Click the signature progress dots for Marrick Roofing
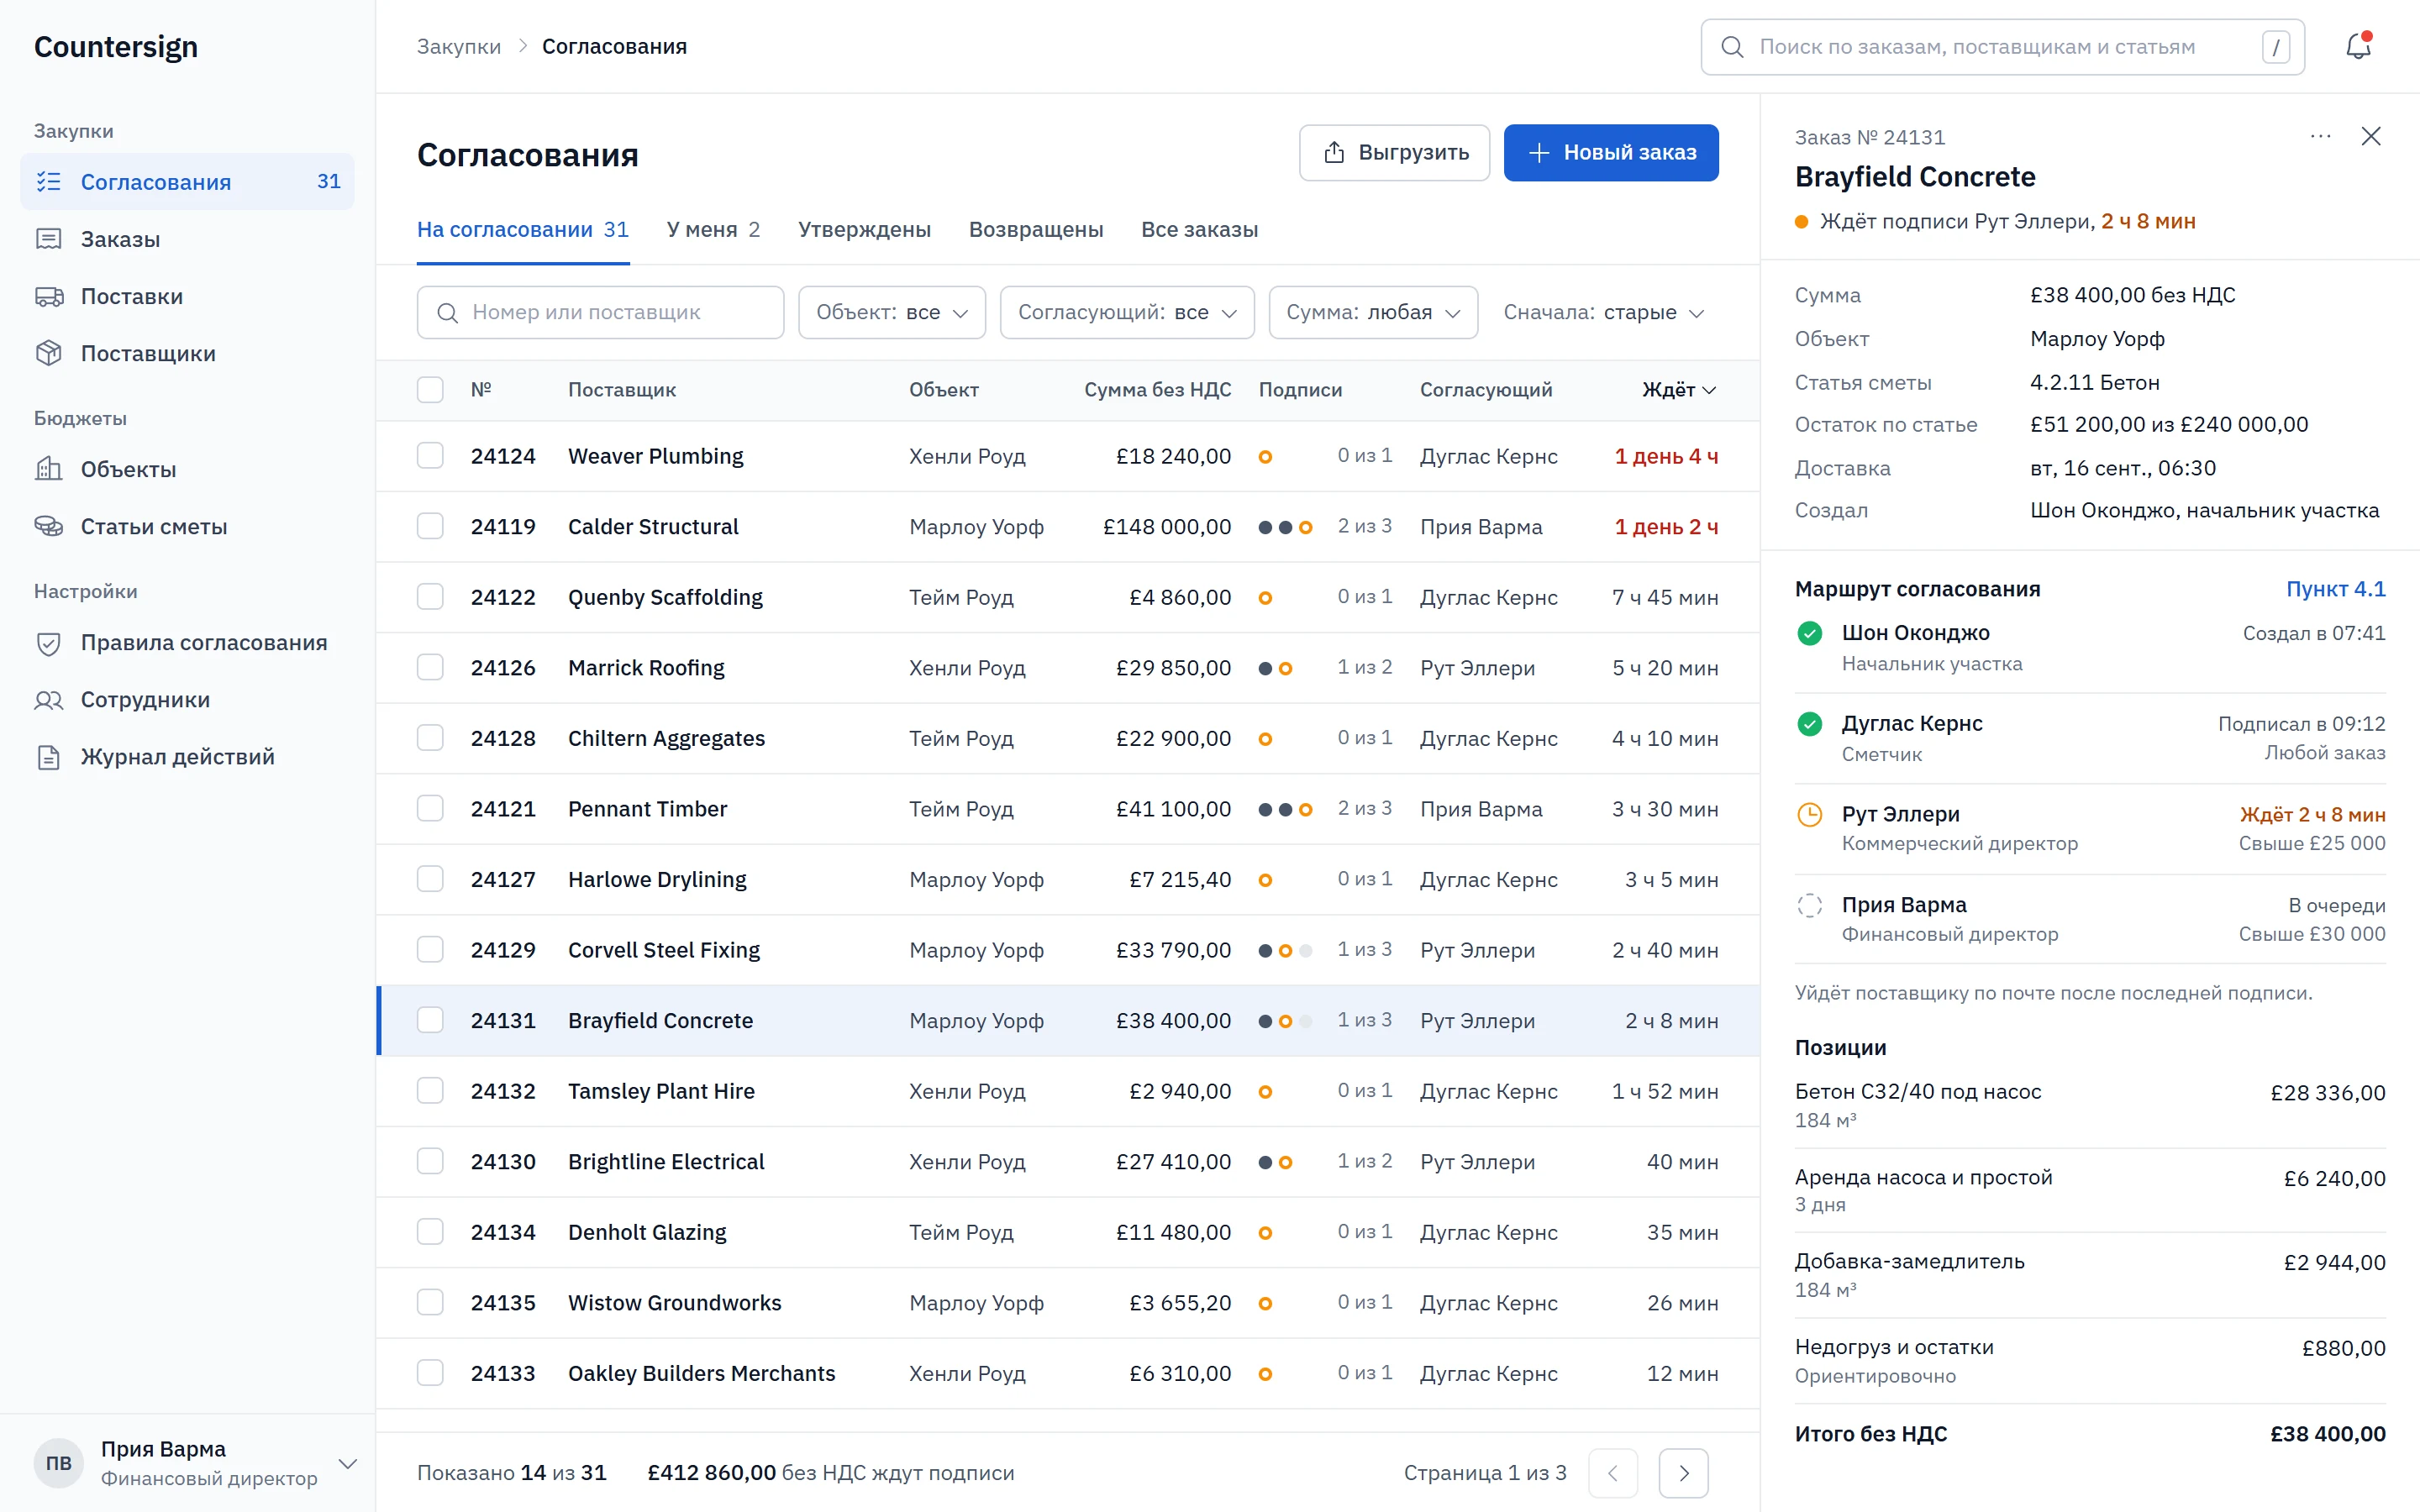 pyautogui.click(x=1275, y=668)
